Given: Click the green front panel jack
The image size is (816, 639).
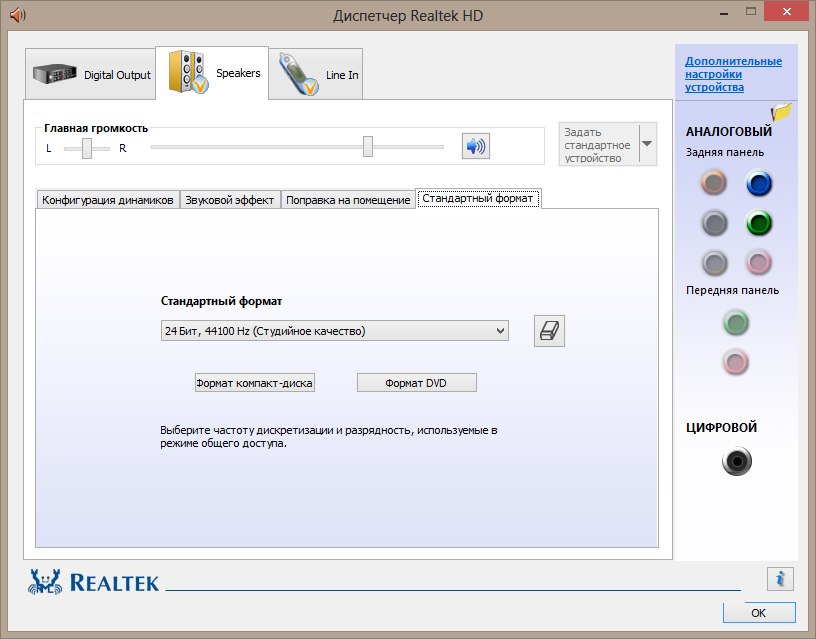Looking at the screenshot, I should point(735,323).
